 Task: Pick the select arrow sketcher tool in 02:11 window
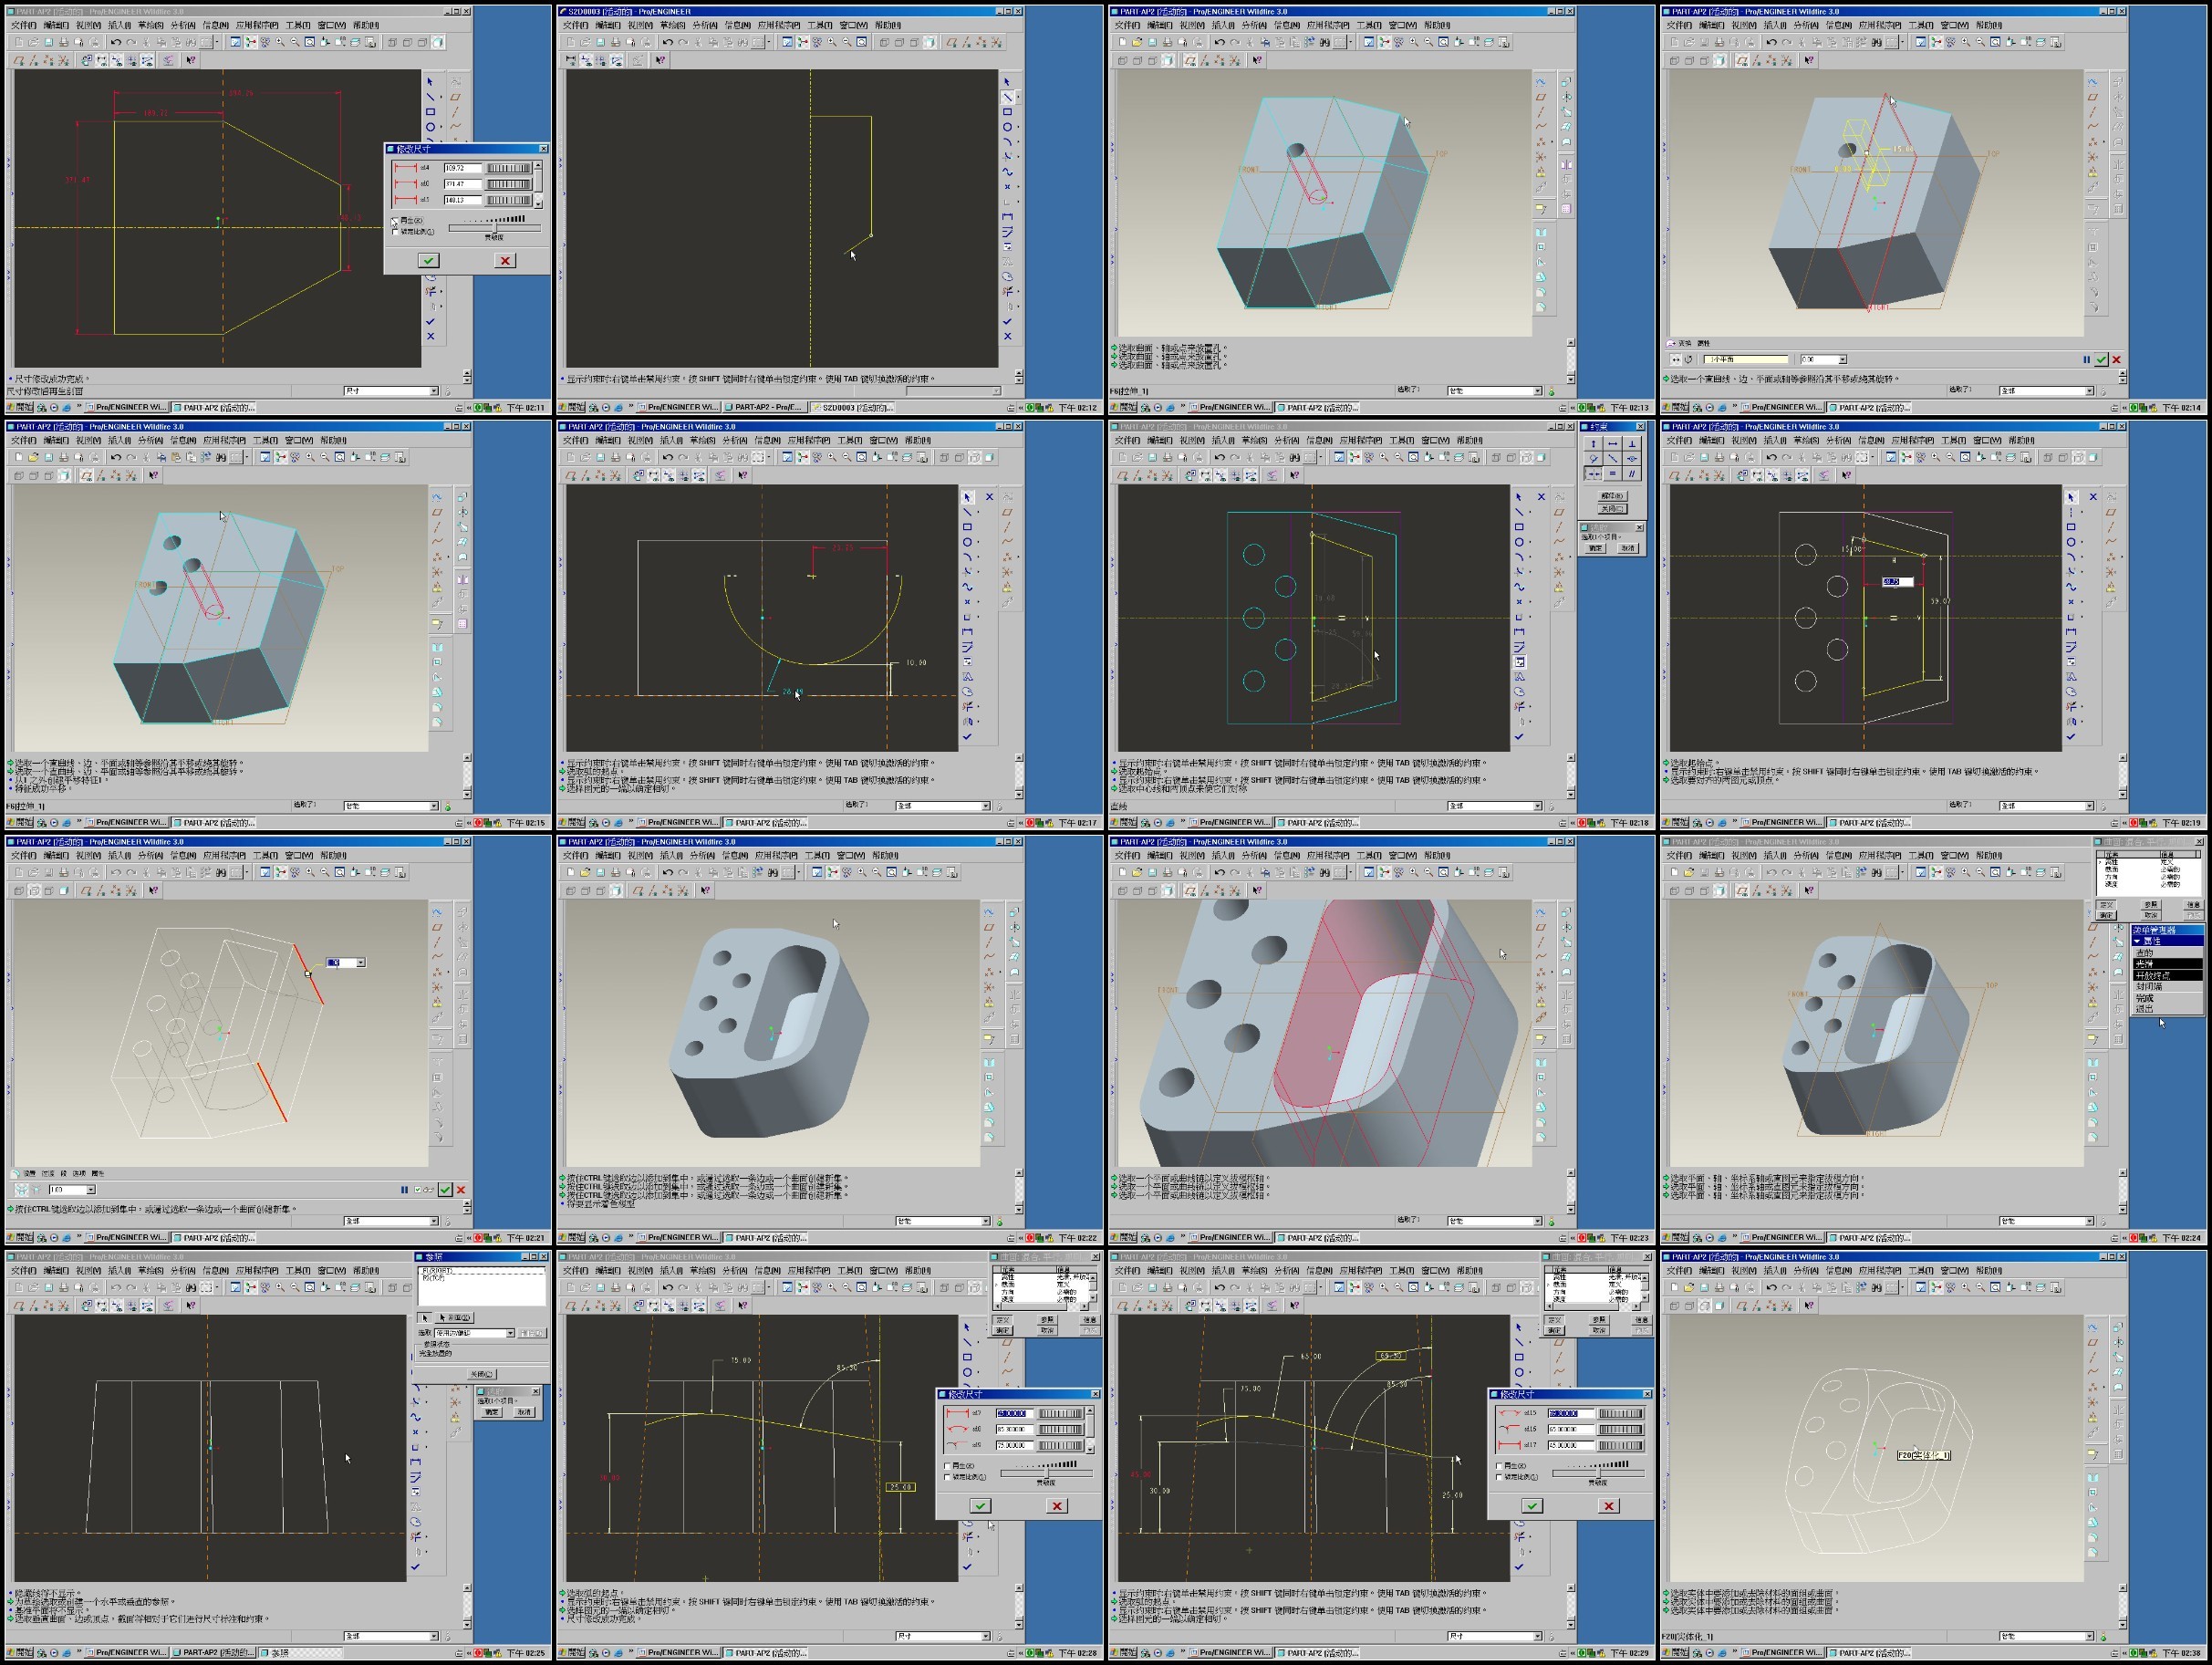(430, 82)
